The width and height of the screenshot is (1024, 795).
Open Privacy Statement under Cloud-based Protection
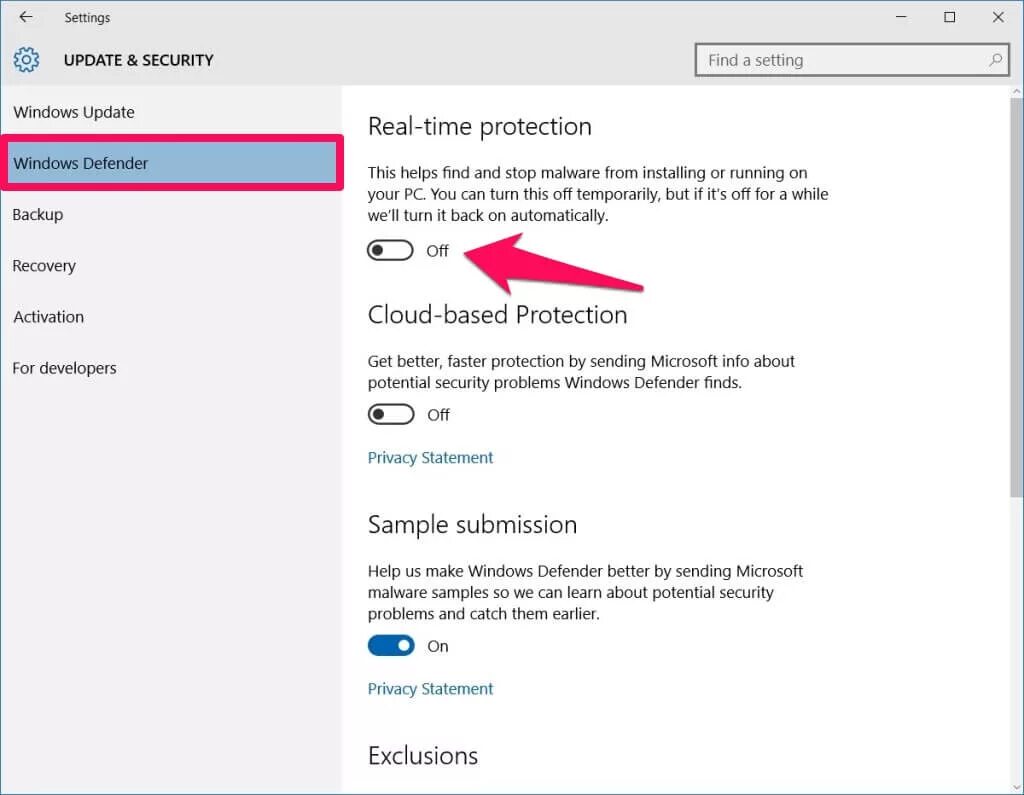click(430, 458)
